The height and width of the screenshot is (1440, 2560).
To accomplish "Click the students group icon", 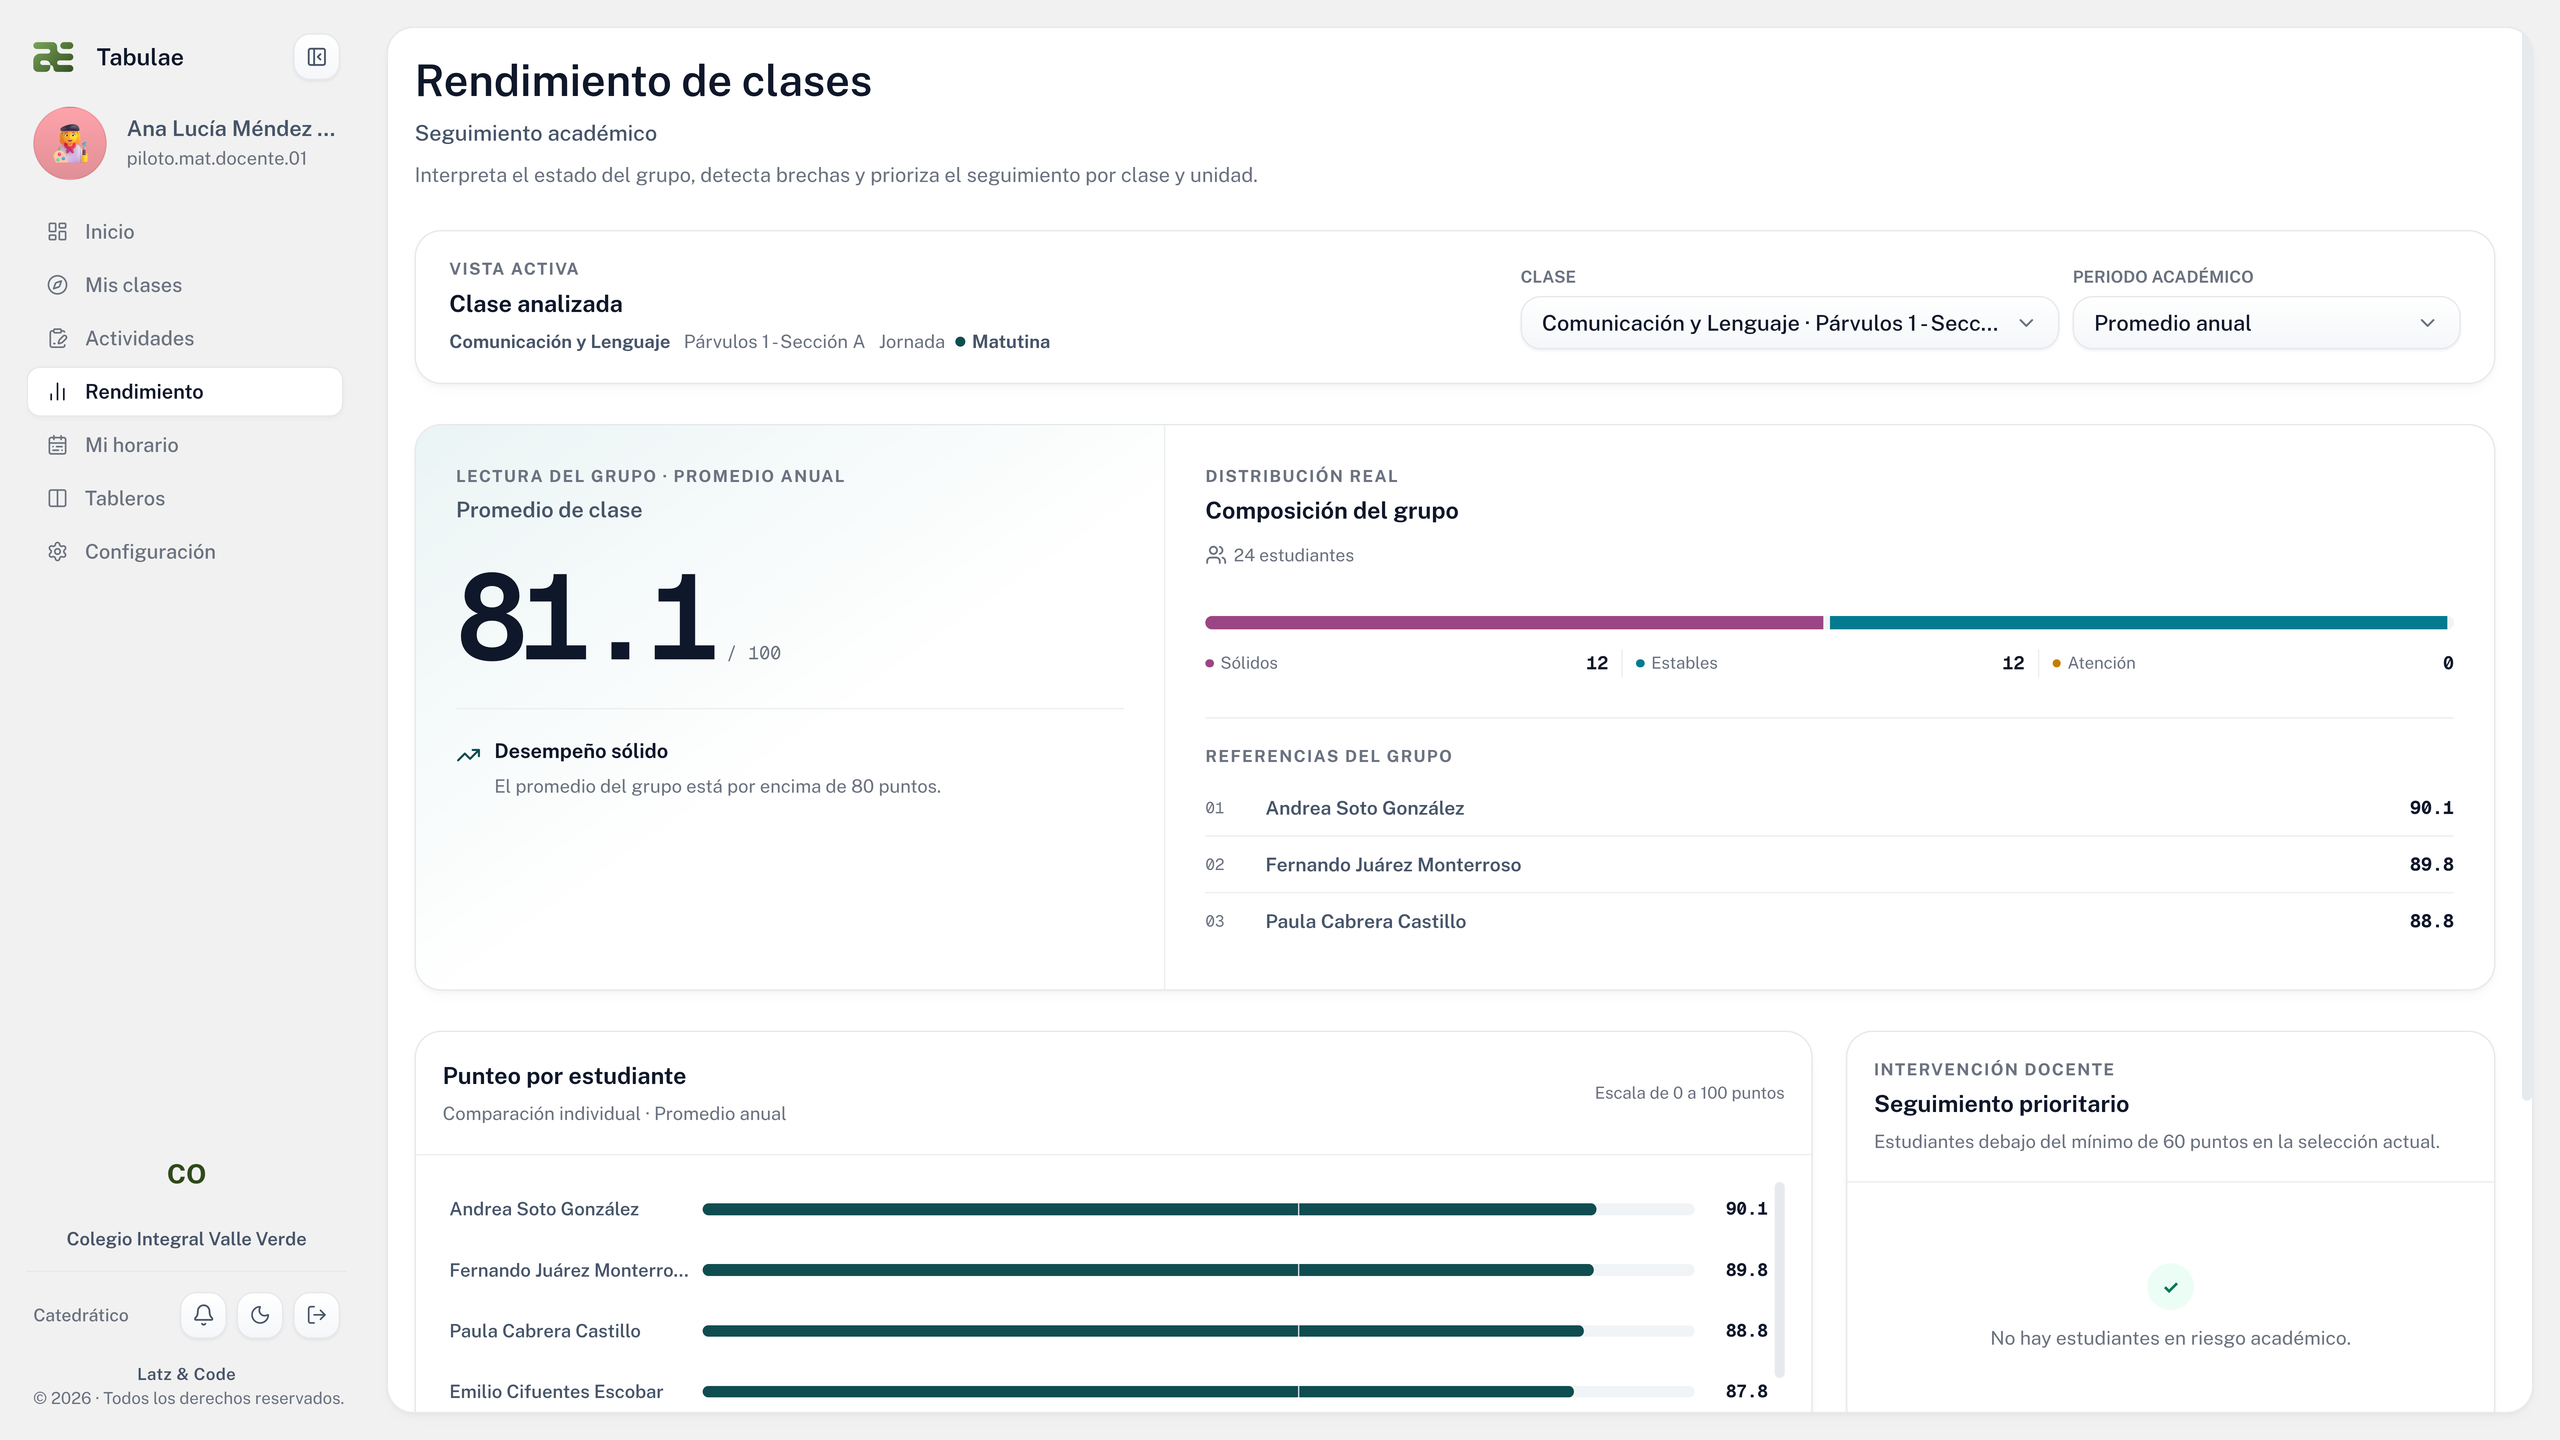I will (x=1216, y=555).
